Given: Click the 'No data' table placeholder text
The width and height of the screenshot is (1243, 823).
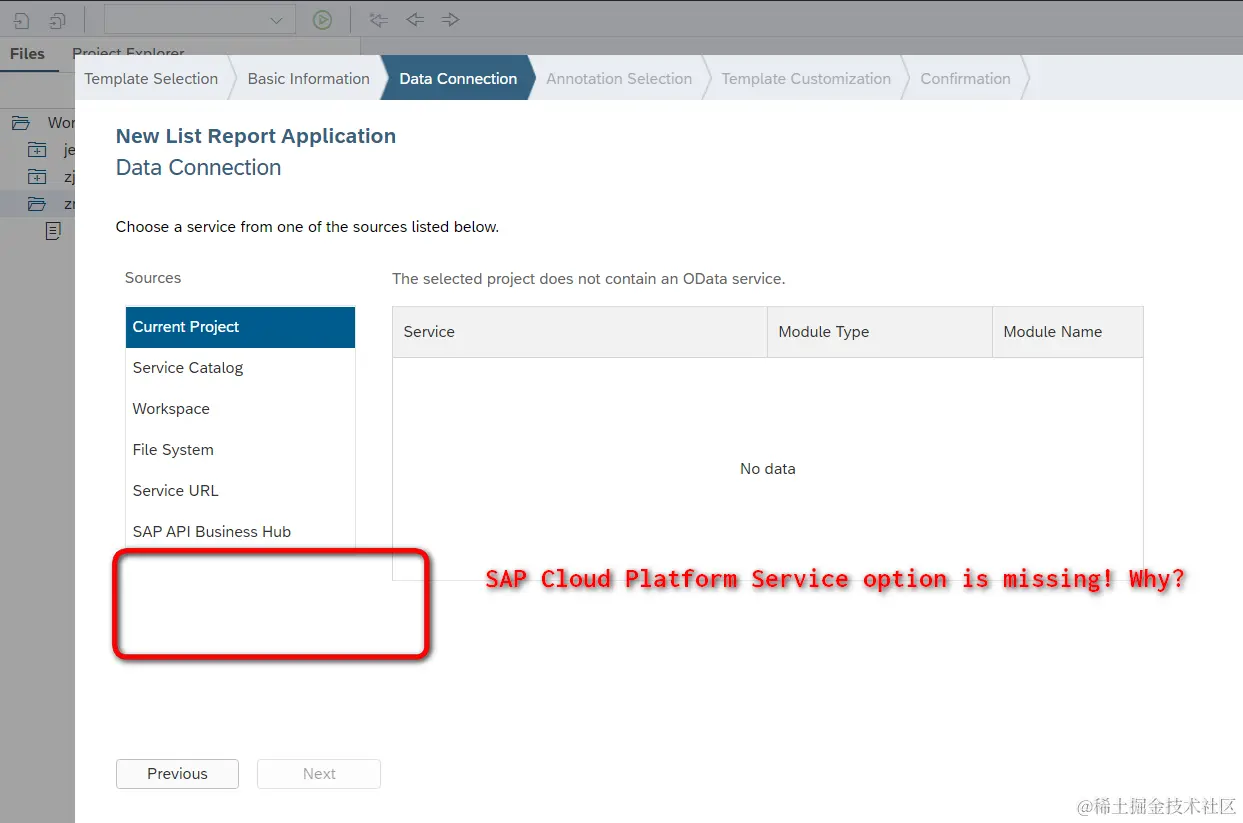Looking at the screenshot, I should tap(768, 469).
